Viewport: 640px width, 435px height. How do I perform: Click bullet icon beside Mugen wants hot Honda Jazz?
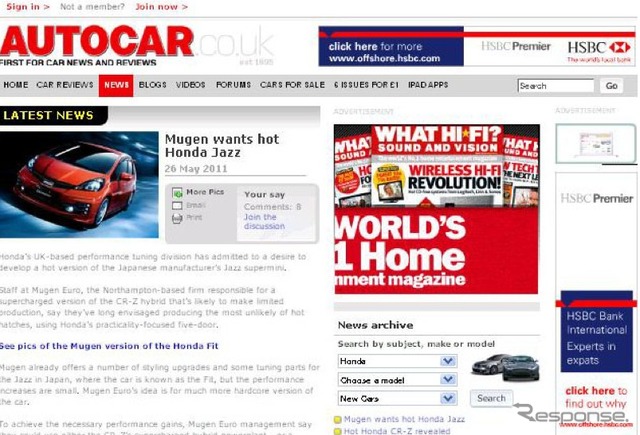[x=338, y=419]
